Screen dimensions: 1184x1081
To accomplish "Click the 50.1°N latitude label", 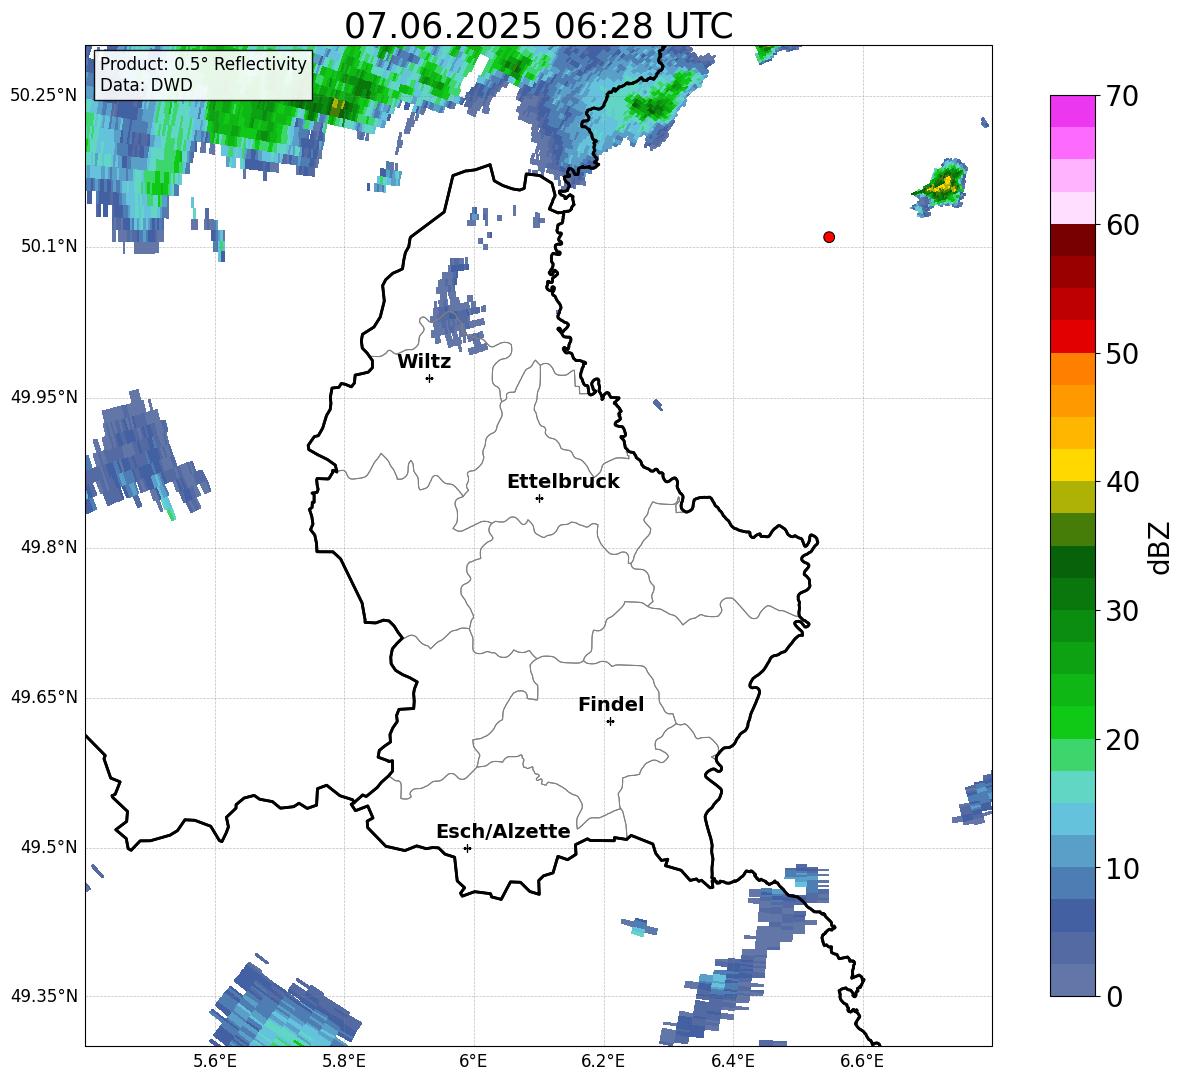I will pyautogui.click(x=48, y=246).
